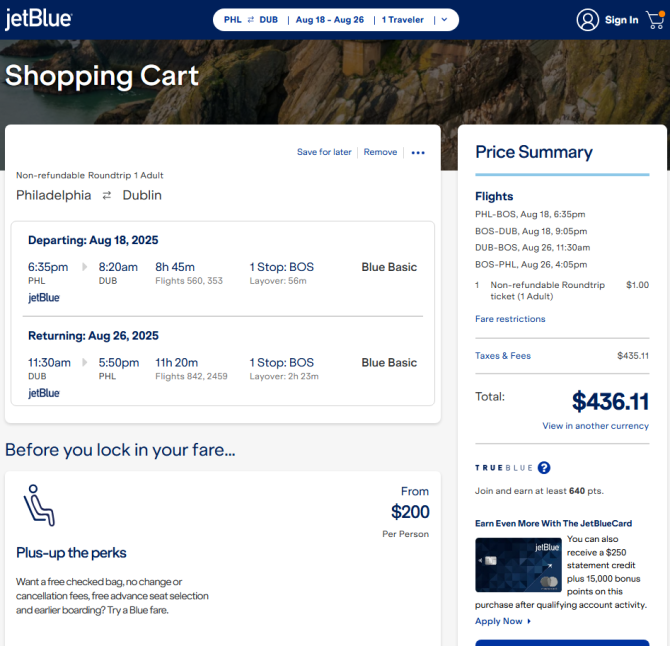Click the jetBlue logo under departing flight
The width and height of the screenshot is (670, 646).
click(44, 297)
